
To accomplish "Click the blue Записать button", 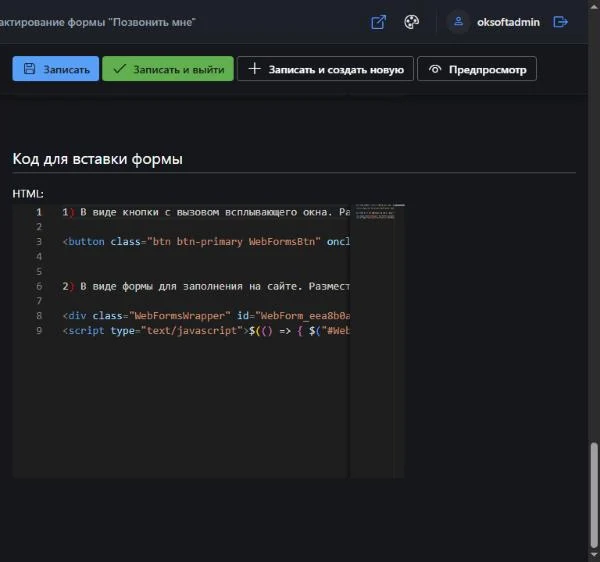I will pyautogui.click(x=55, y=69).
